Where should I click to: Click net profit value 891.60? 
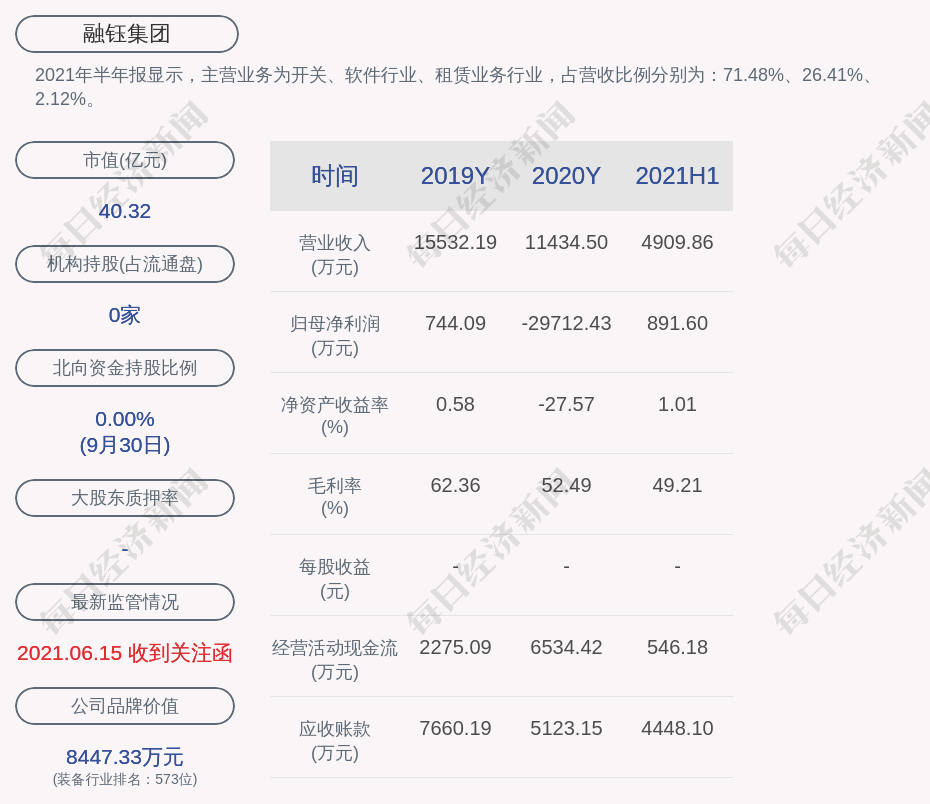point(677,323)
